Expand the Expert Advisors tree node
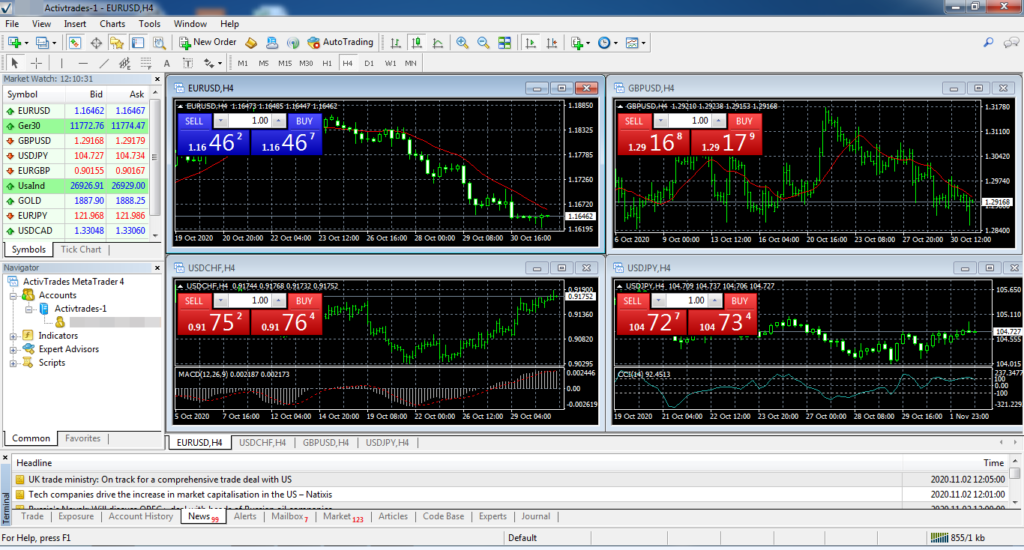The width and height of the screenshot is (1024, 550). (x=14, y=349)
